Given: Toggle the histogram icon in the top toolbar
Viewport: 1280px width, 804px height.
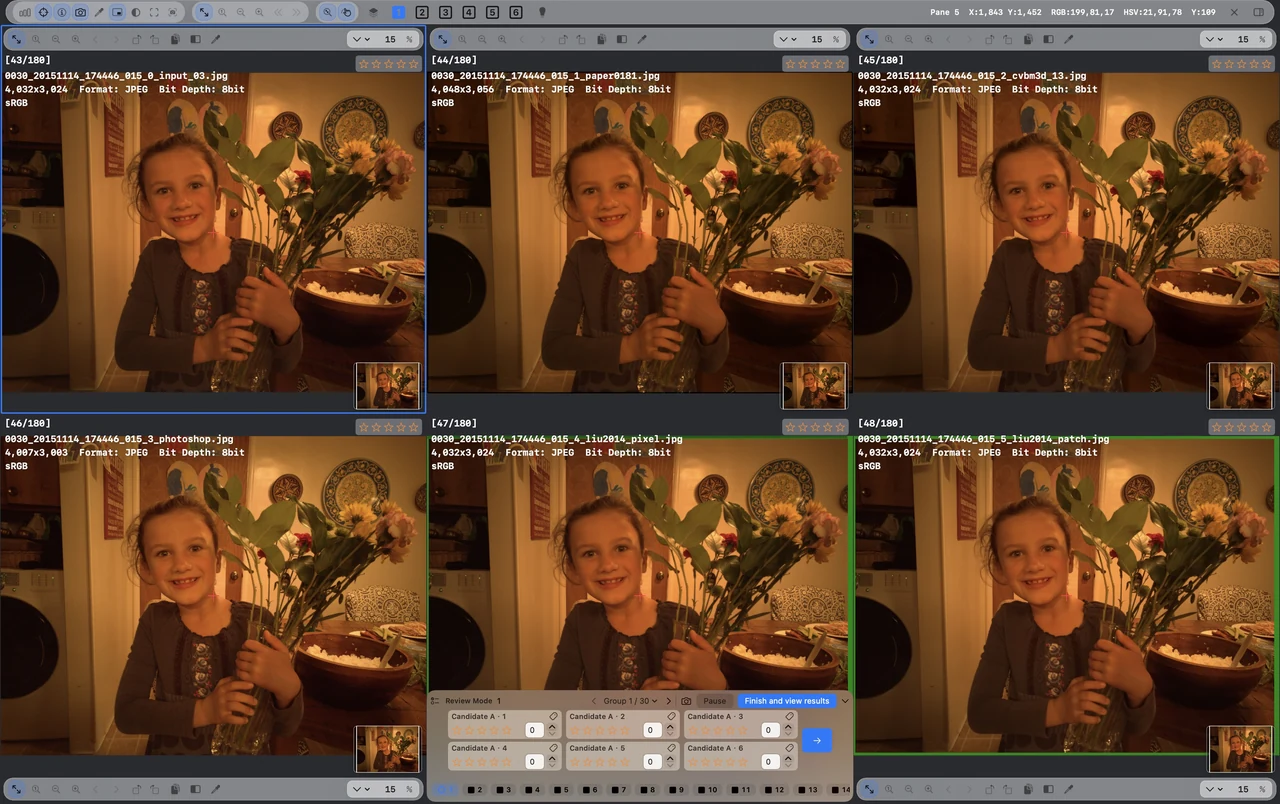Looking at the screenshot, I should (x=25, y=12).
